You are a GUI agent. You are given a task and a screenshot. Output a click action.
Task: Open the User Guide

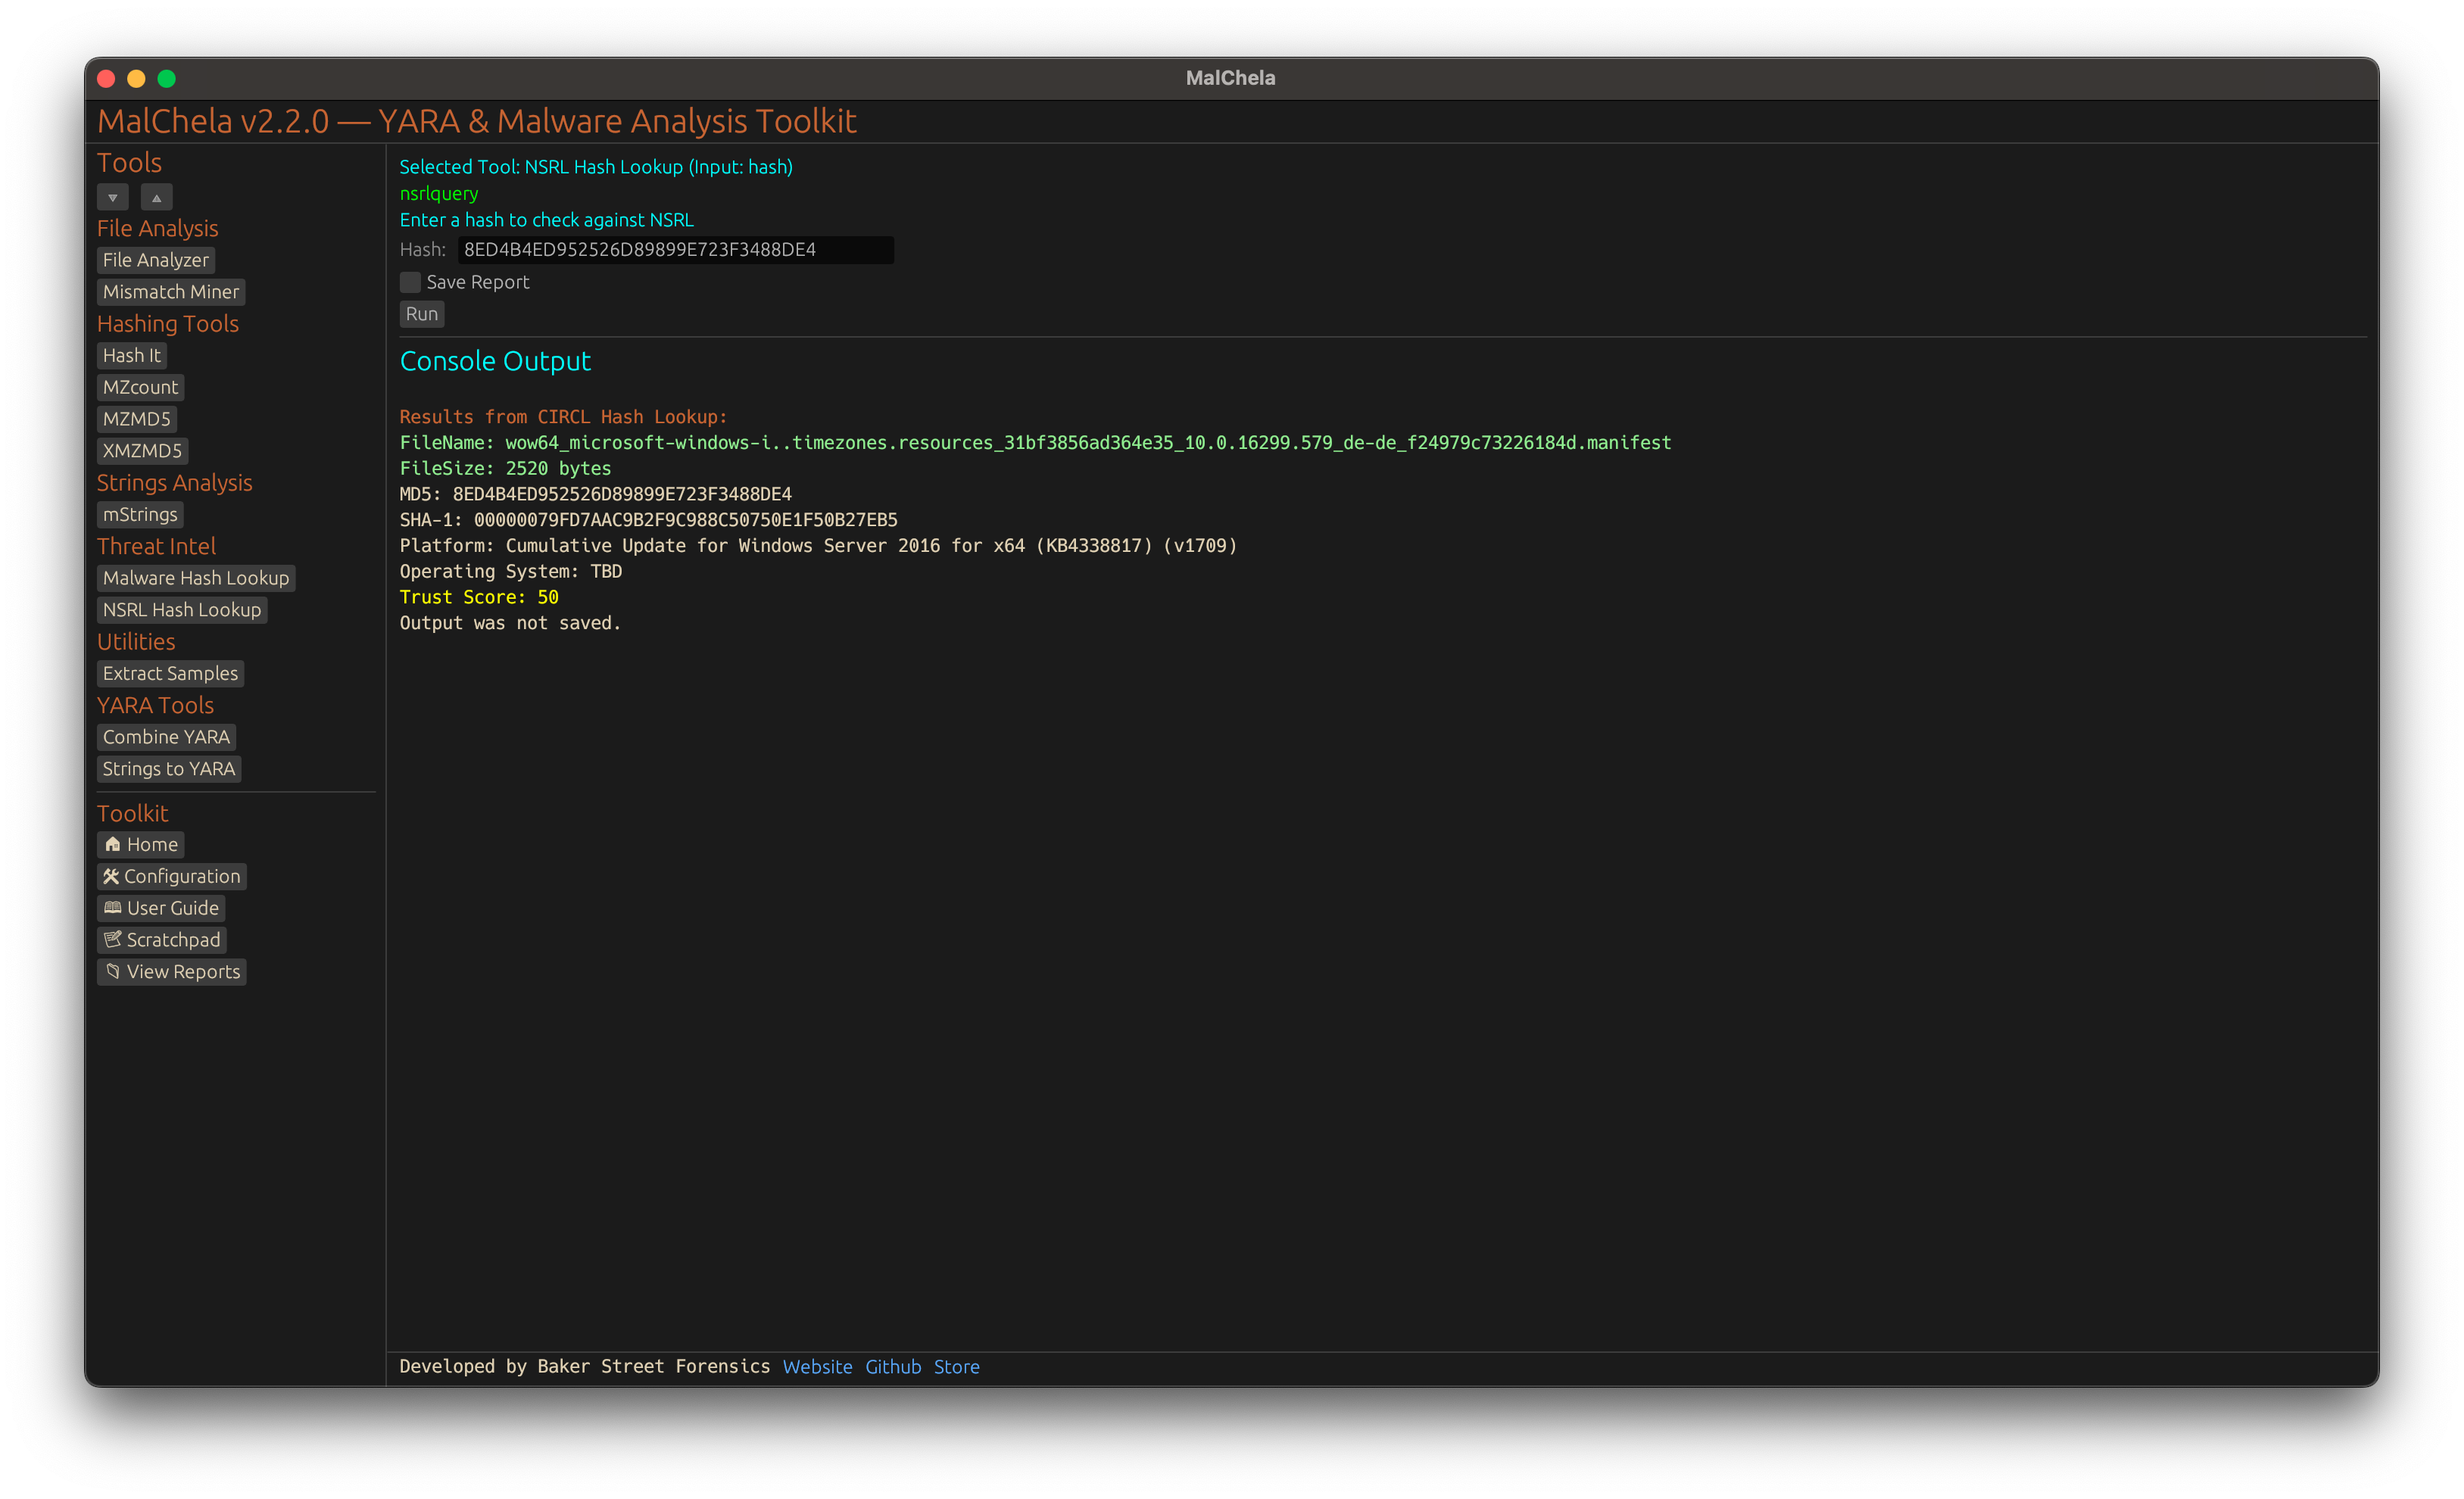coord(161,908)
